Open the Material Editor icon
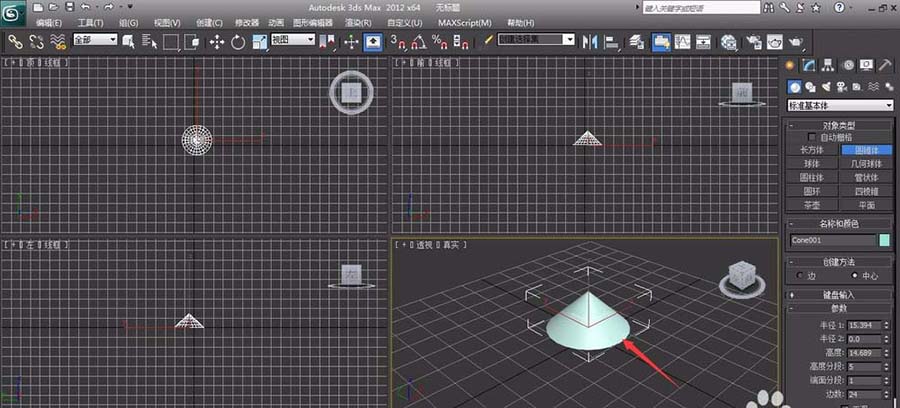Viewport: 900px width, 408px height. tap(729, 42)
